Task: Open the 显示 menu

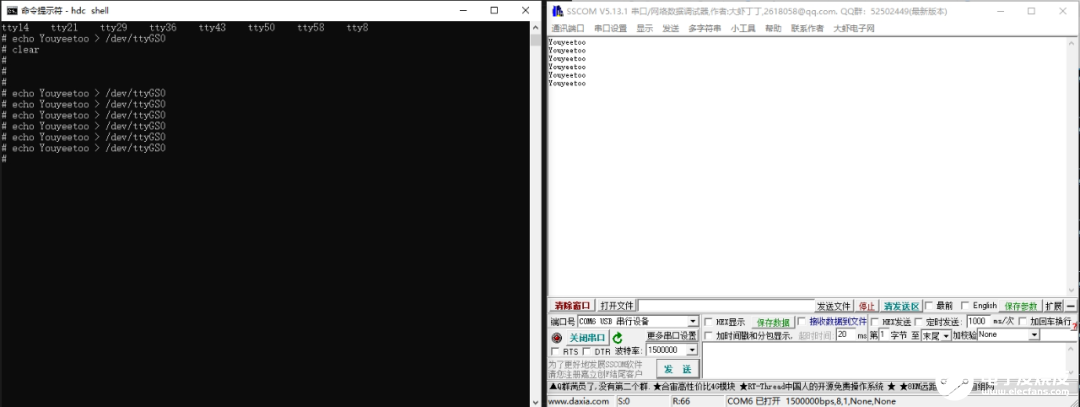Action: click(645, 28)
